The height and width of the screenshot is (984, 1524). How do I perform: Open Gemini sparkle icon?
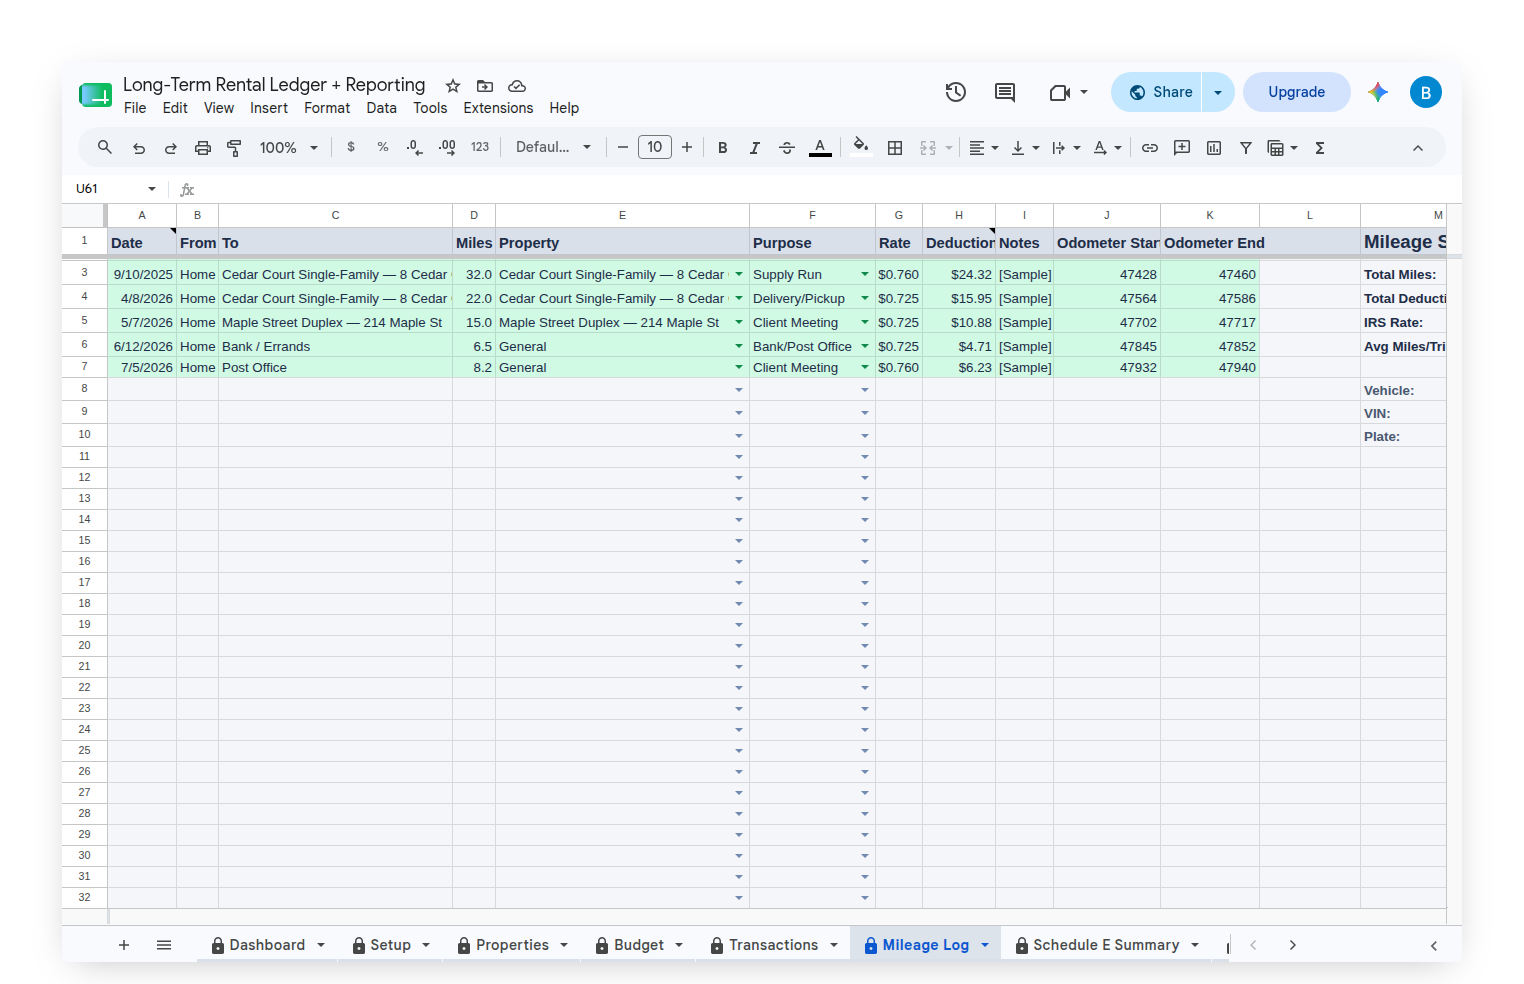point(1378,92)
